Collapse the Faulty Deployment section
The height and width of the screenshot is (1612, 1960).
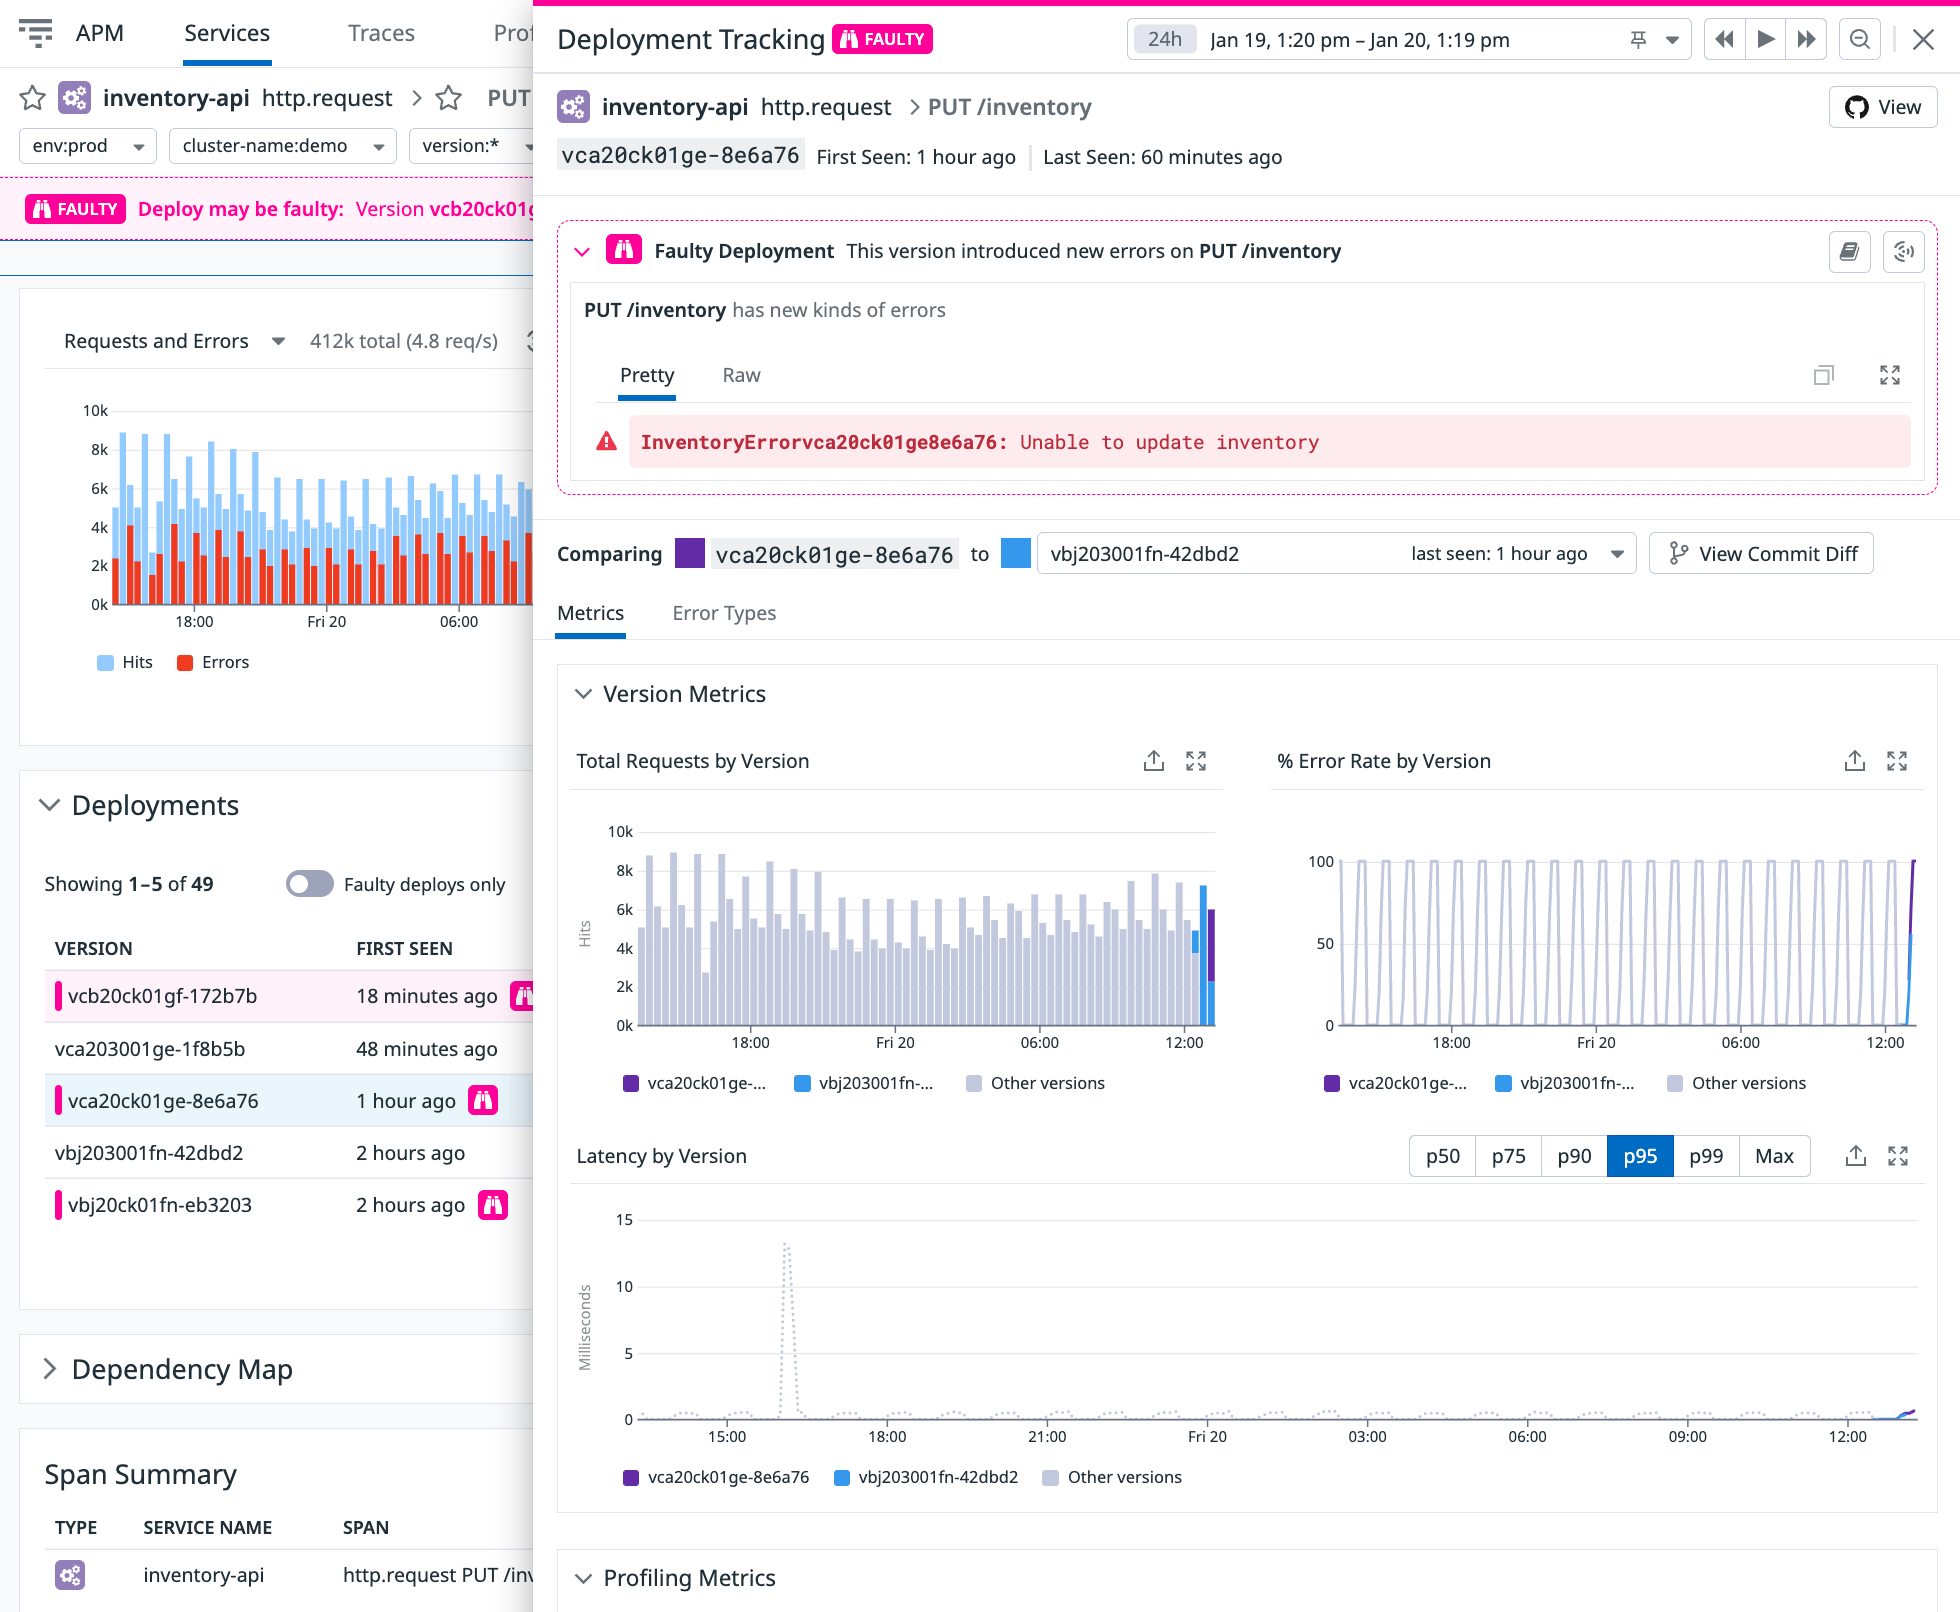click(x=582, y=252)
